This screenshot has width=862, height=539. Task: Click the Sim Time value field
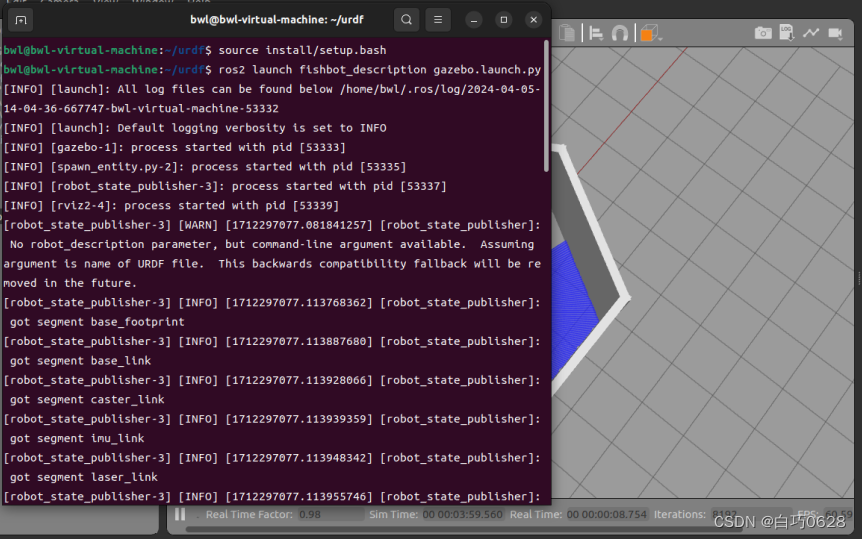coord(462,515)
